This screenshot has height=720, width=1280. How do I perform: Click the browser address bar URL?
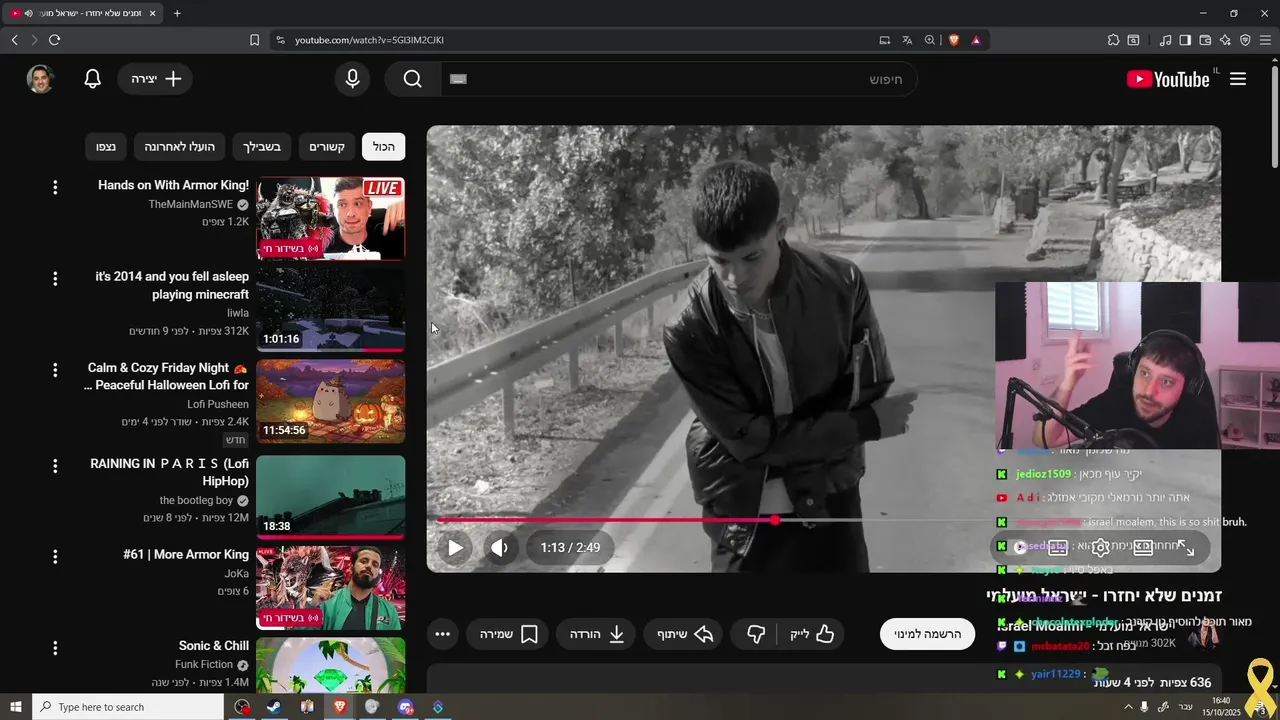pyautogui.click(x=369, y=40)
